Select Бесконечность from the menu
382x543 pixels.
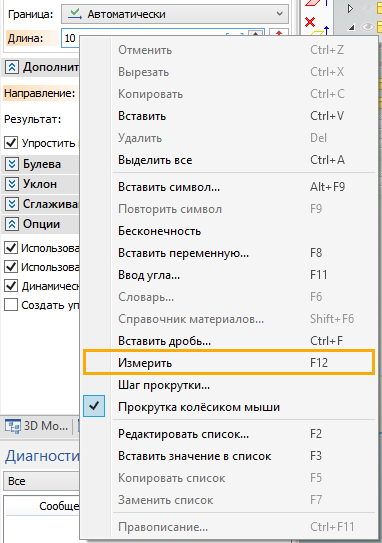point(229,231)
